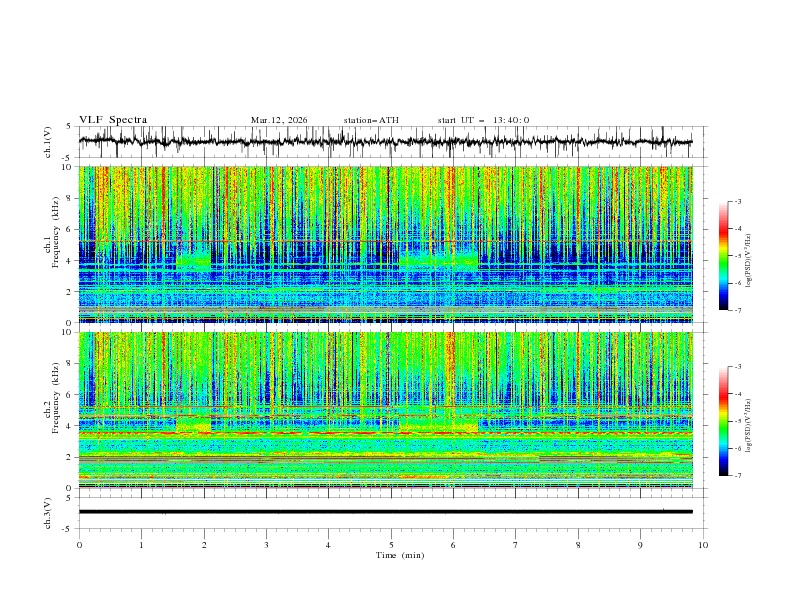Click the ch.1 spectrogram panel
Image resolution: width=792 pixels, height=612 pixels.
[385, 244]
